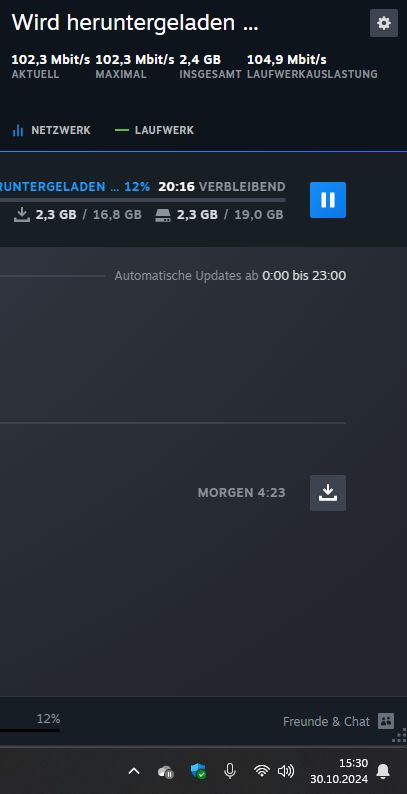Image resolution: width=407 pixels, height=794 pixels.
Task: Open the taskbar clock and date
Action: click(x=339, y=771)
